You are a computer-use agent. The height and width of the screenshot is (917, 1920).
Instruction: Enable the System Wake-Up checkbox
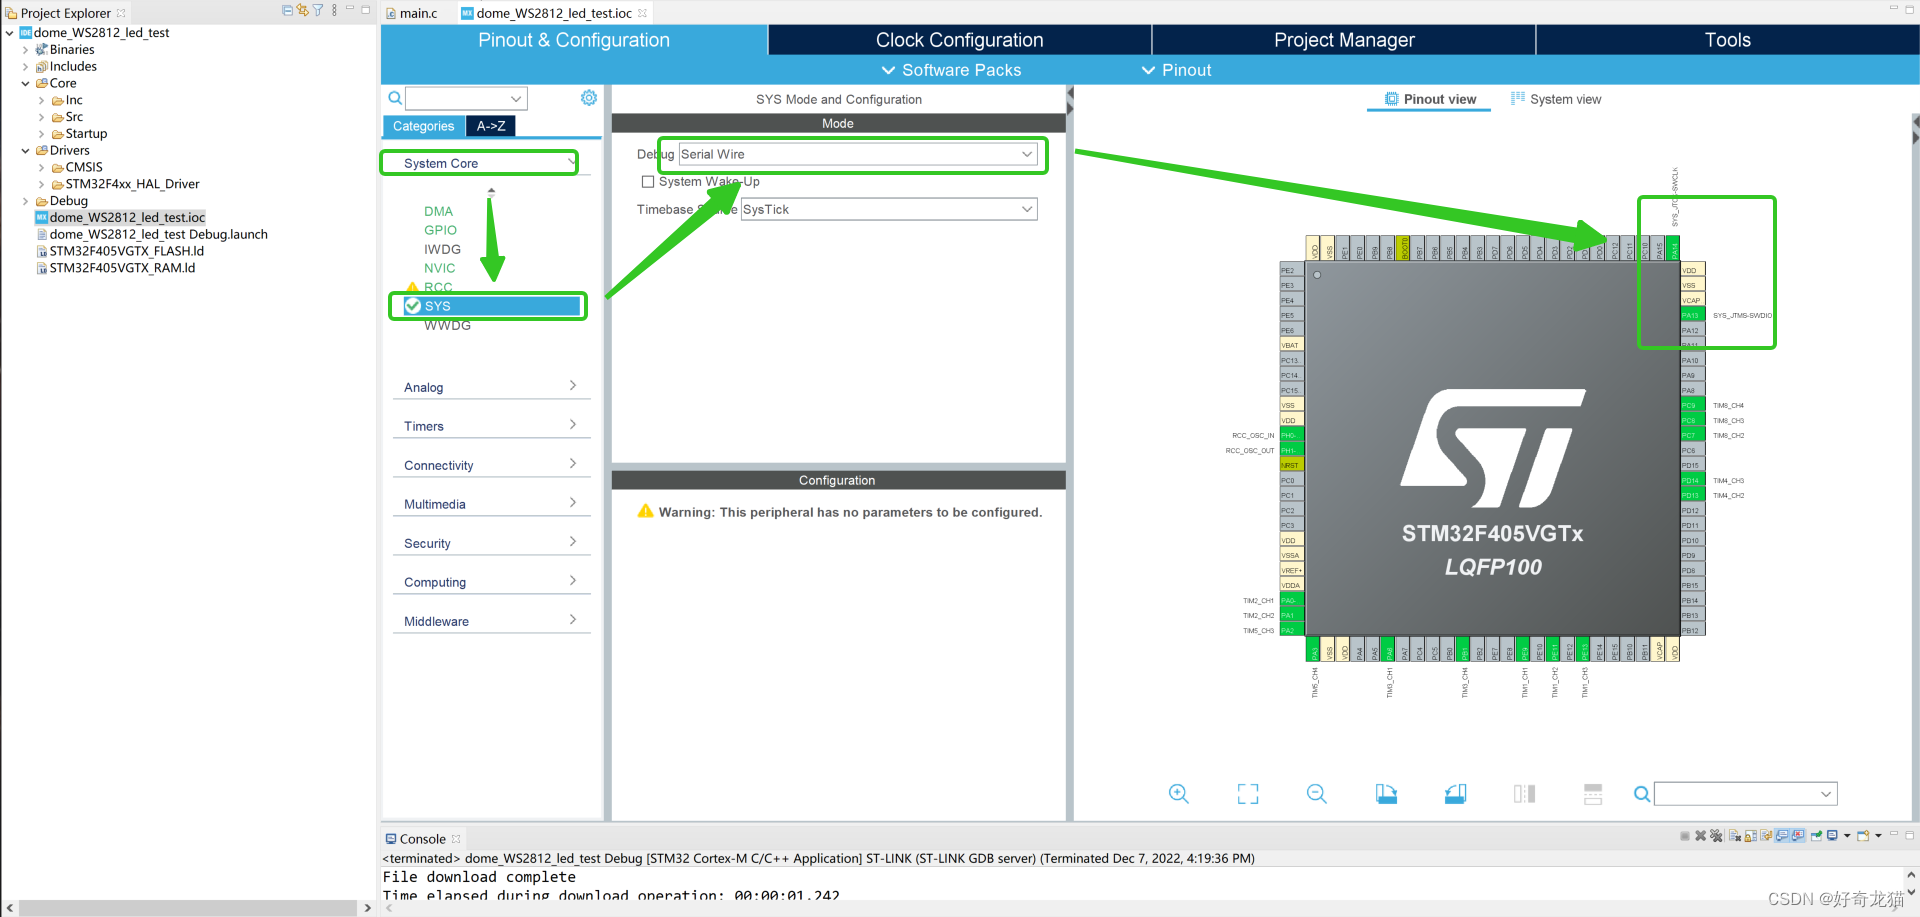648,182
